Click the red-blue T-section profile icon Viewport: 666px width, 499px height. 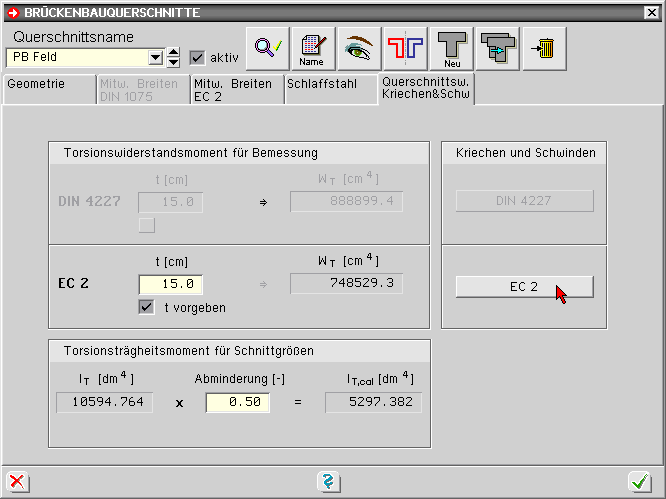click(x=406, y=47)
